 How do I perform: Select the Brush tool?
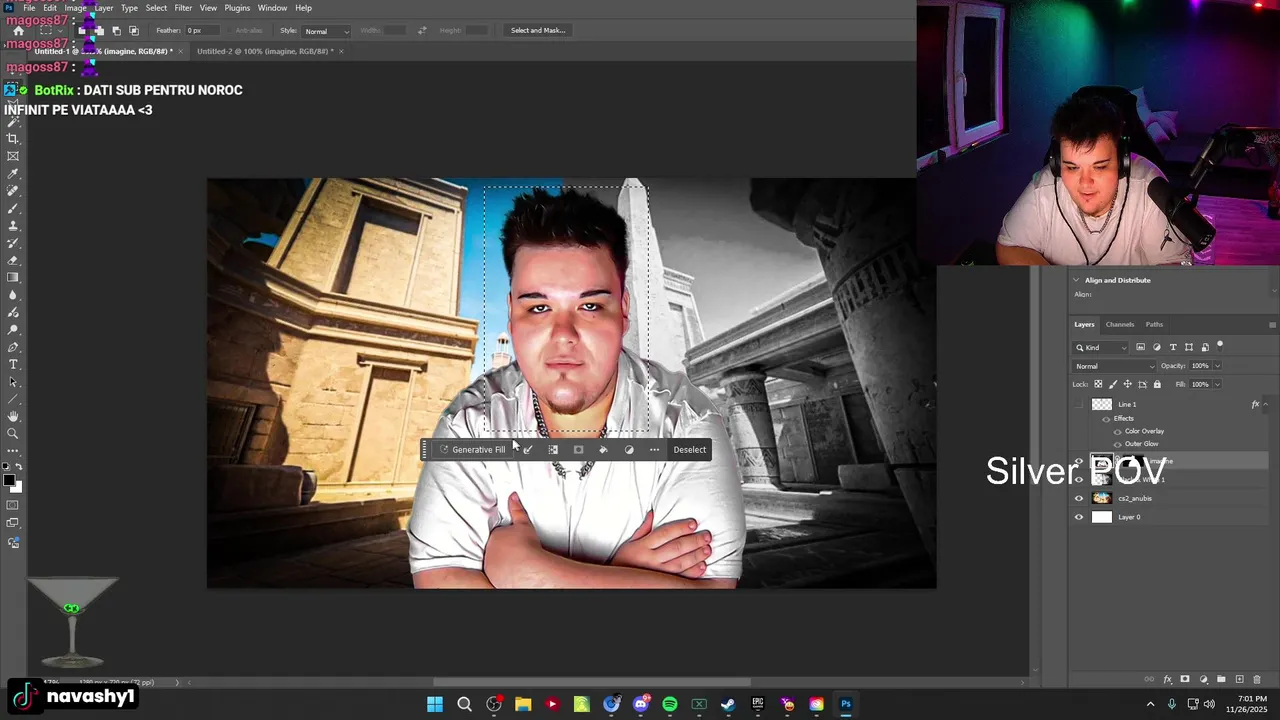[13, 208]
